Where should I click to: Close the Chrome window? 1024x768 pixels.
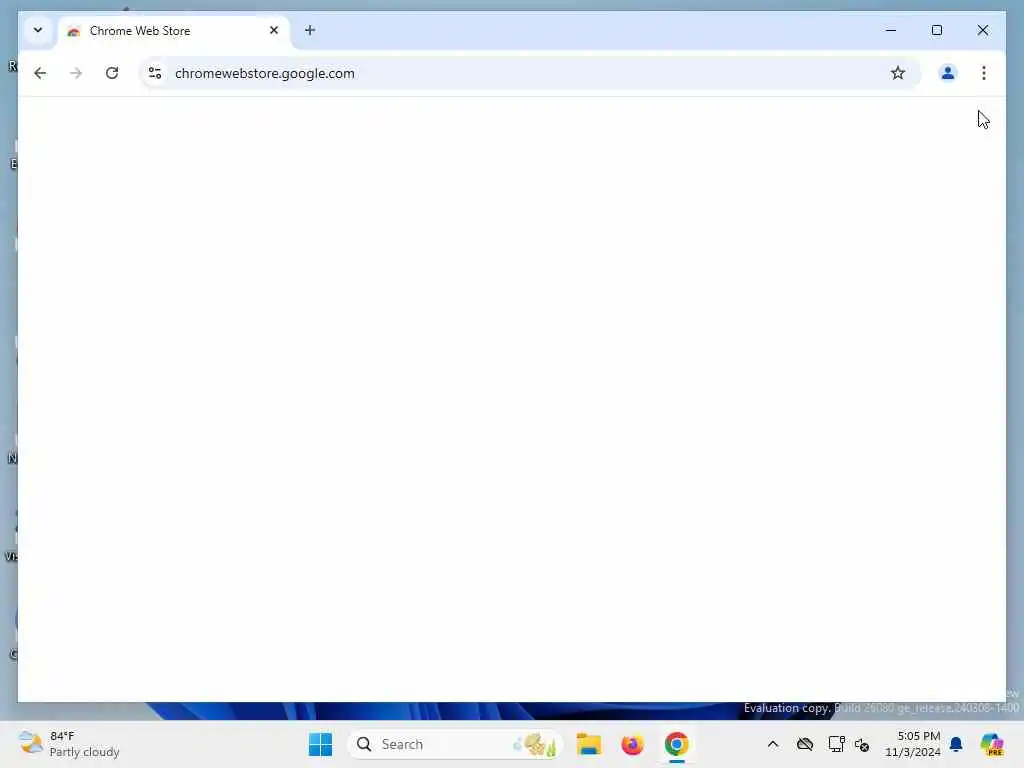[x=982, y=30]
